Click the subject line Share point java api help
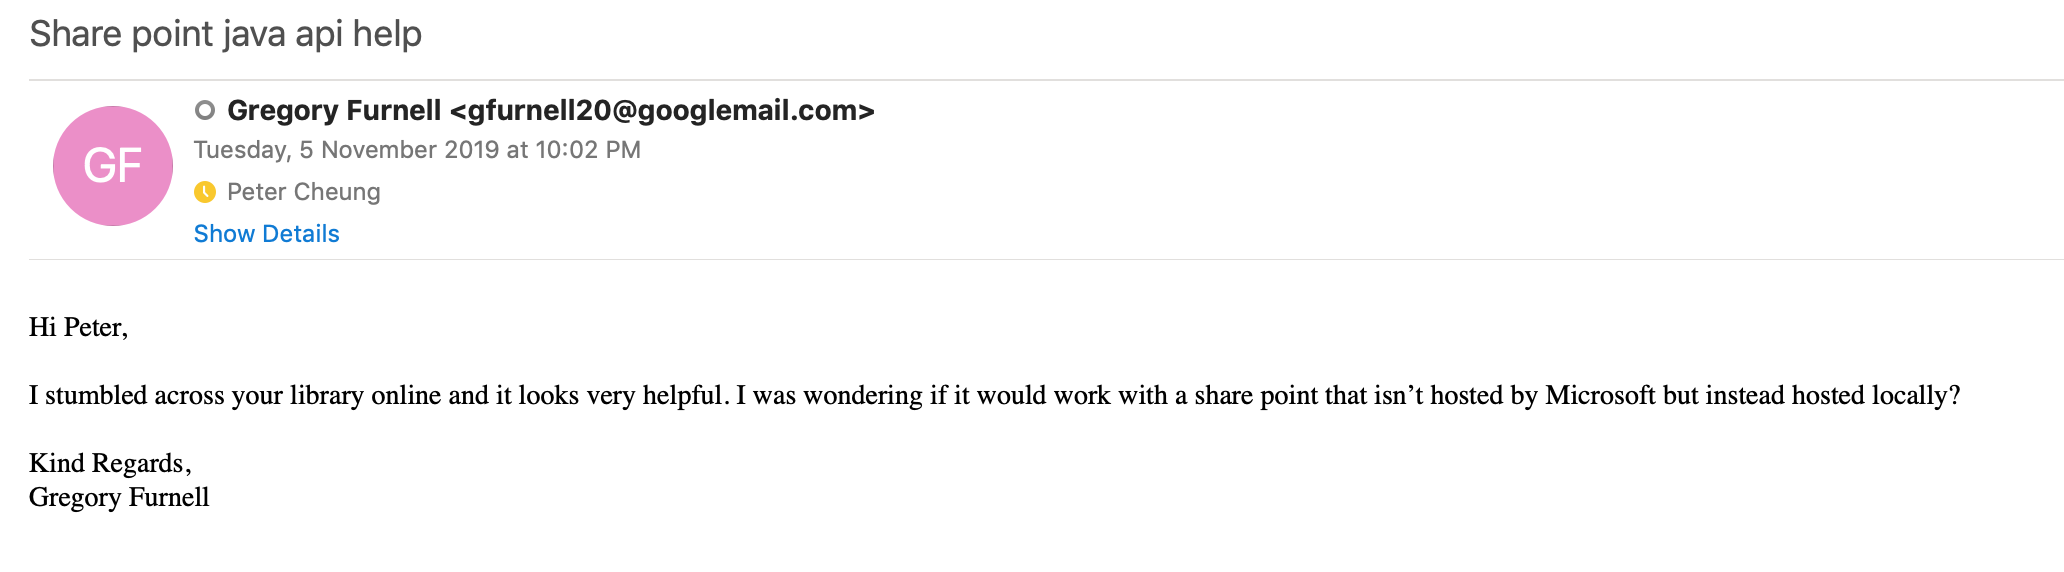This screenshot has height=572, width=2064. [226, 34]
